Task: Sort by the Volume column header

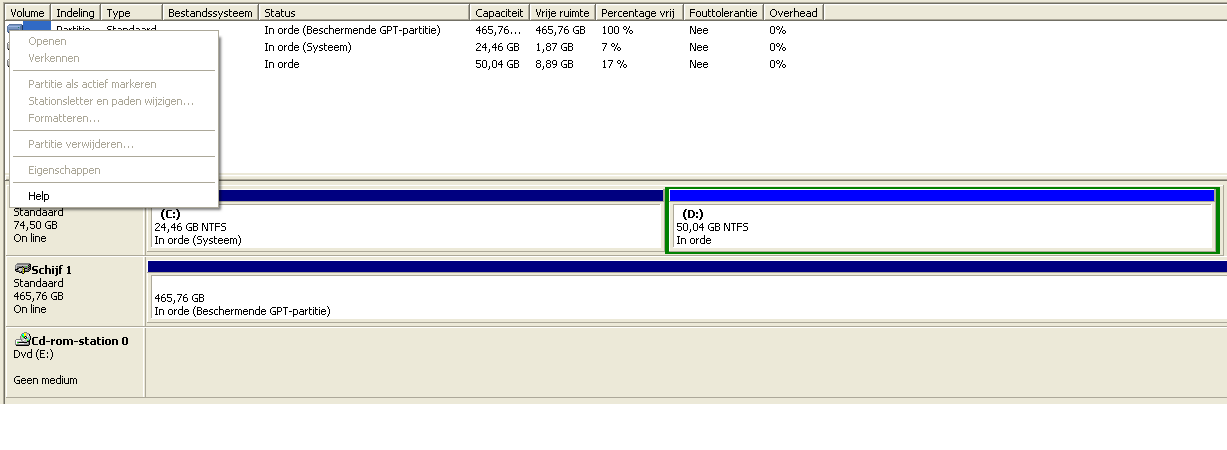Action: coord(28,12)
